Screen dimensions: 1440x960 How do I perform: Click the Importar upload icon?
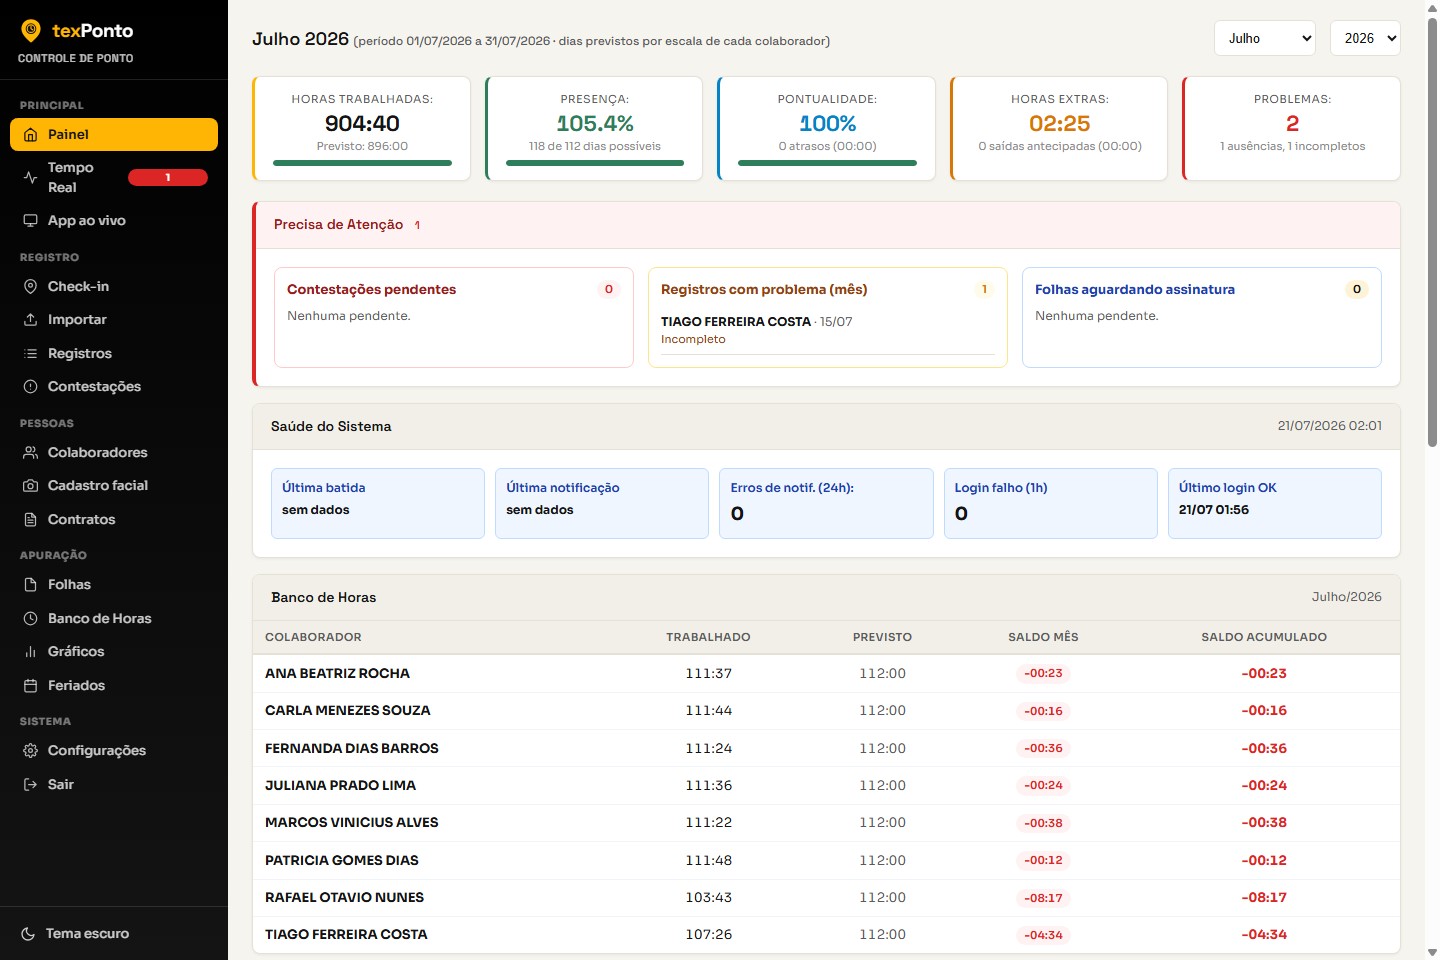[x=30, y=320]
